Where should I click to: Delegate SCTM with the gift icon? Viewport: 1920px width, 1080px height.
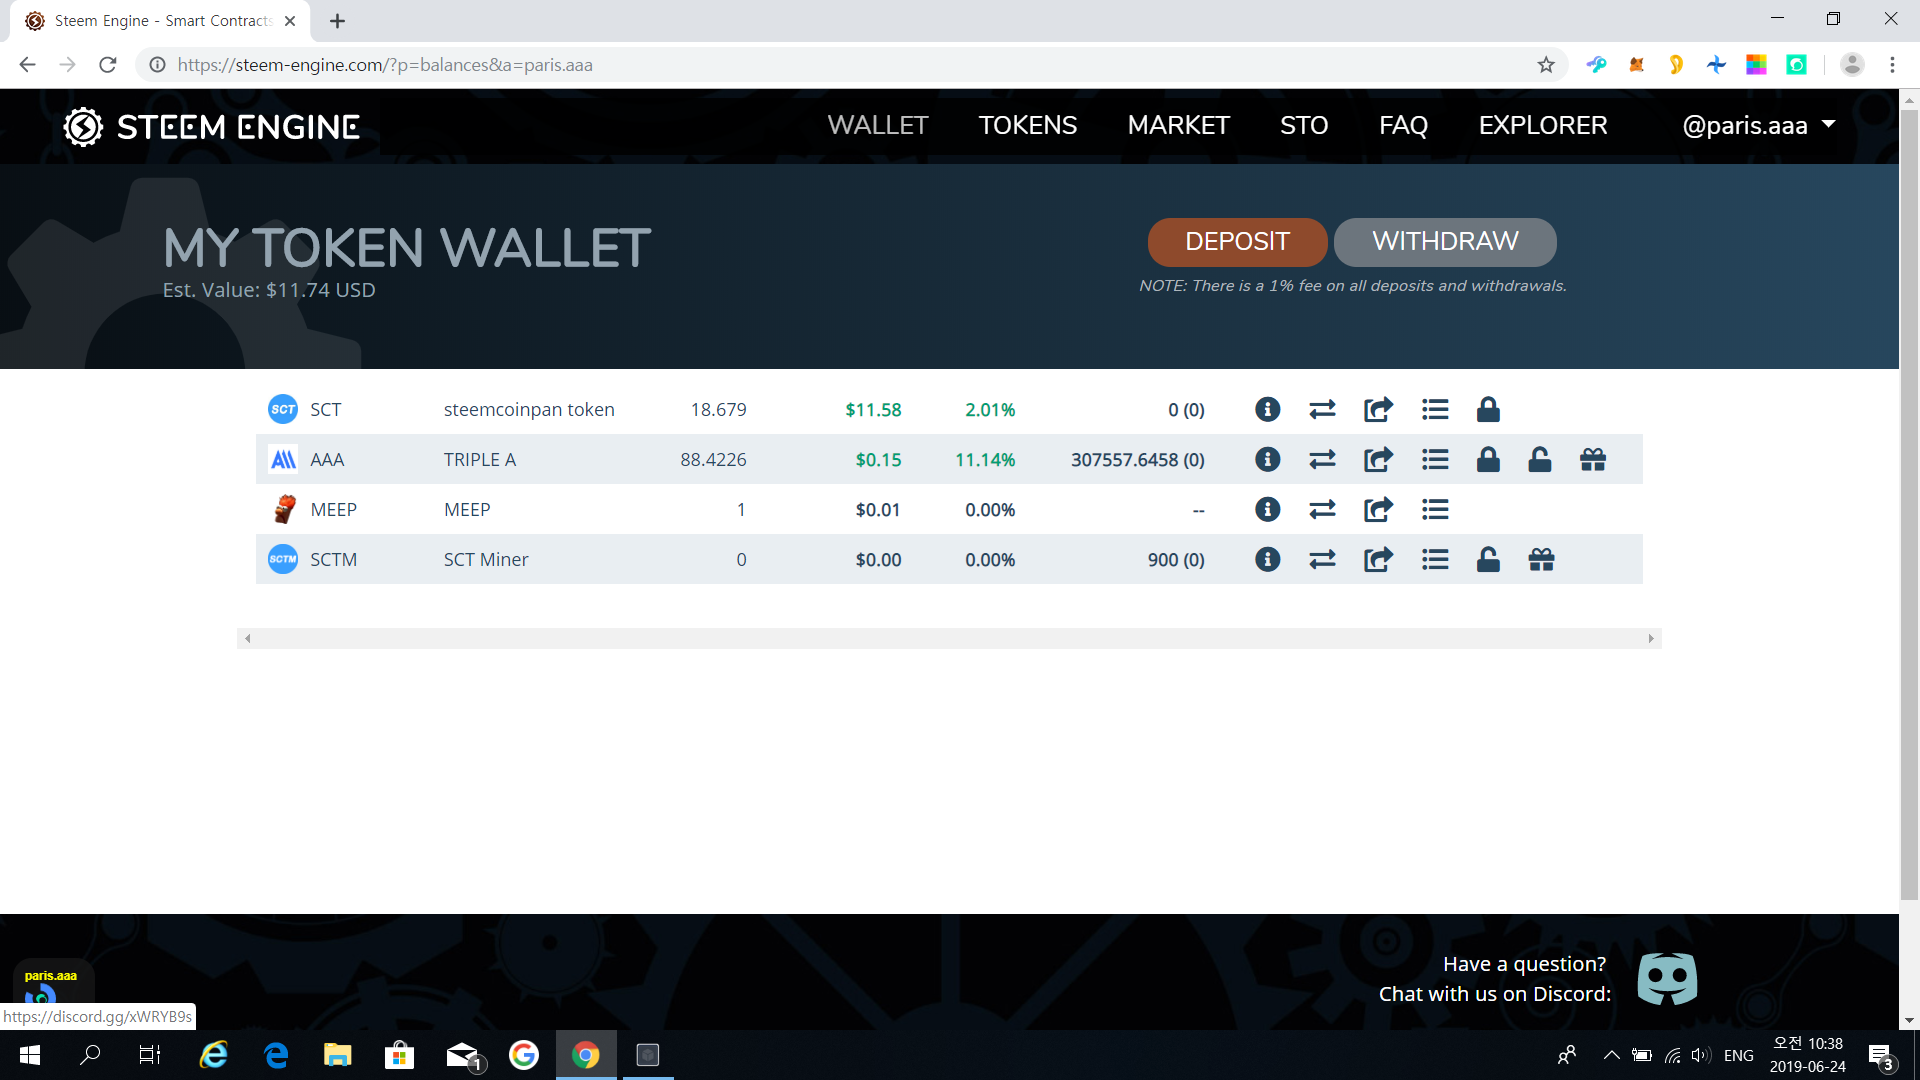click(x=1541, y=559)
